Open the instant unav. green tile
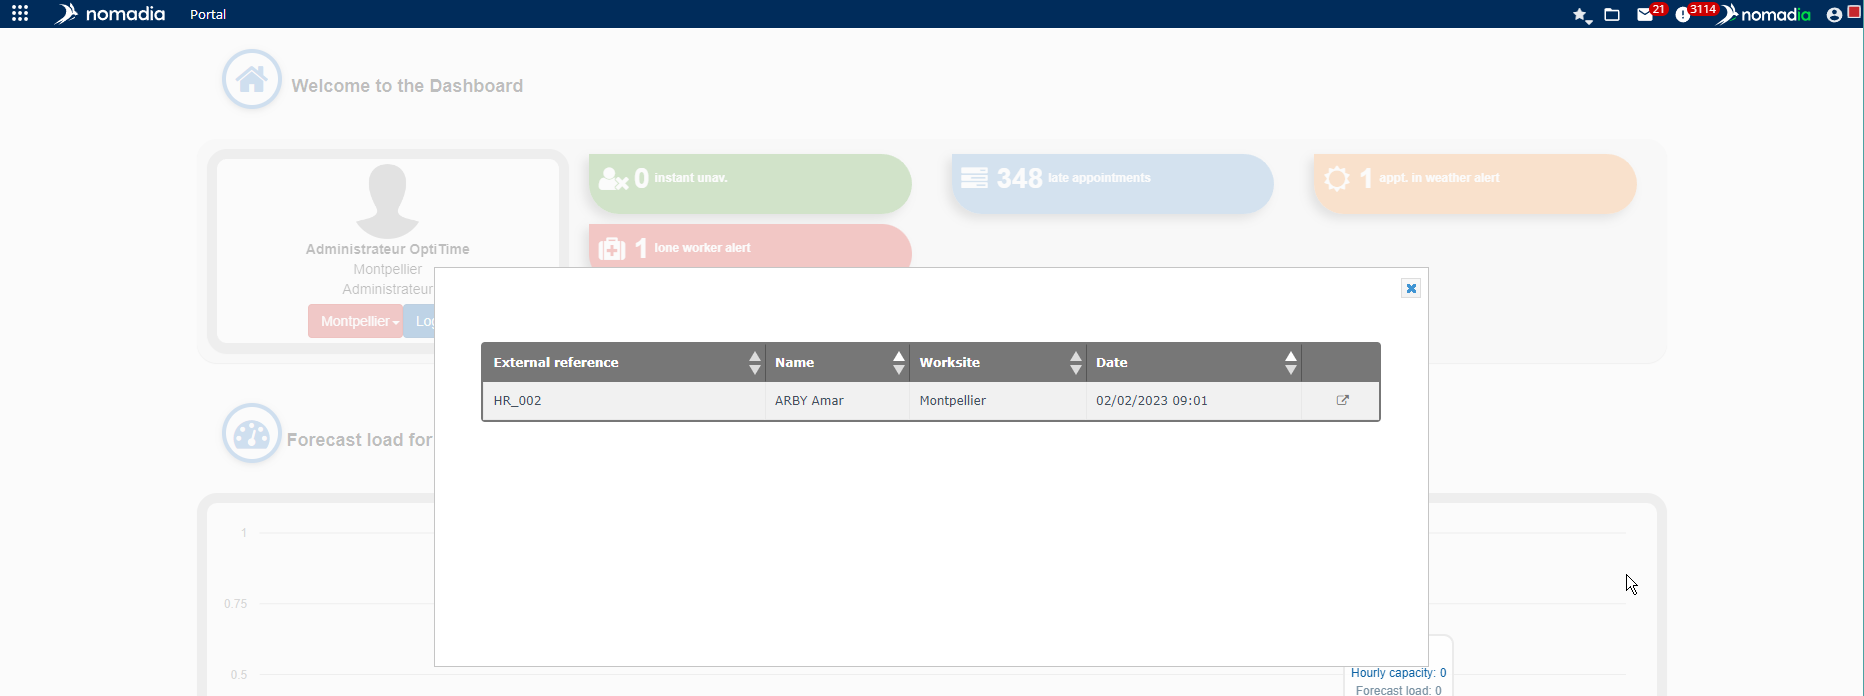This screenshot has width=1864, height=696. tap(750, 182)
